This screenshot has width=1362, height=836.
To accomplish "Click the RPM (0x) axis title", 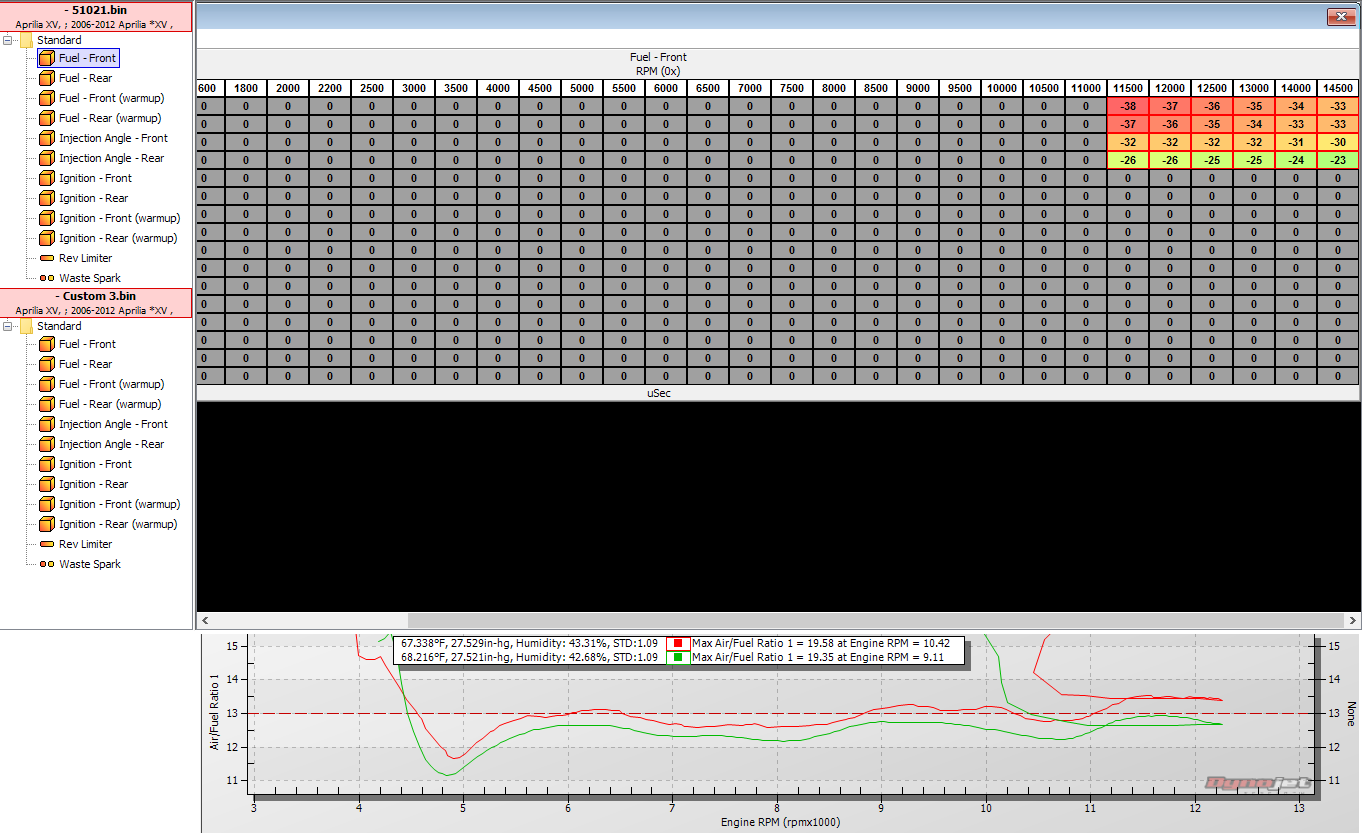I will point(658,71).
